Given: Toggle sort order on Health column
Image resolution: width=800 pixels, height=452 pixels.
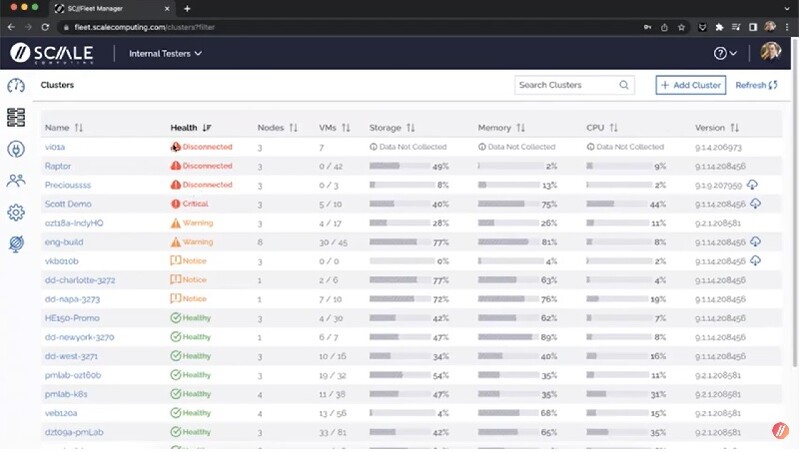Looking at the screenshot, I should pyautogui.click(x=206, y=128).
